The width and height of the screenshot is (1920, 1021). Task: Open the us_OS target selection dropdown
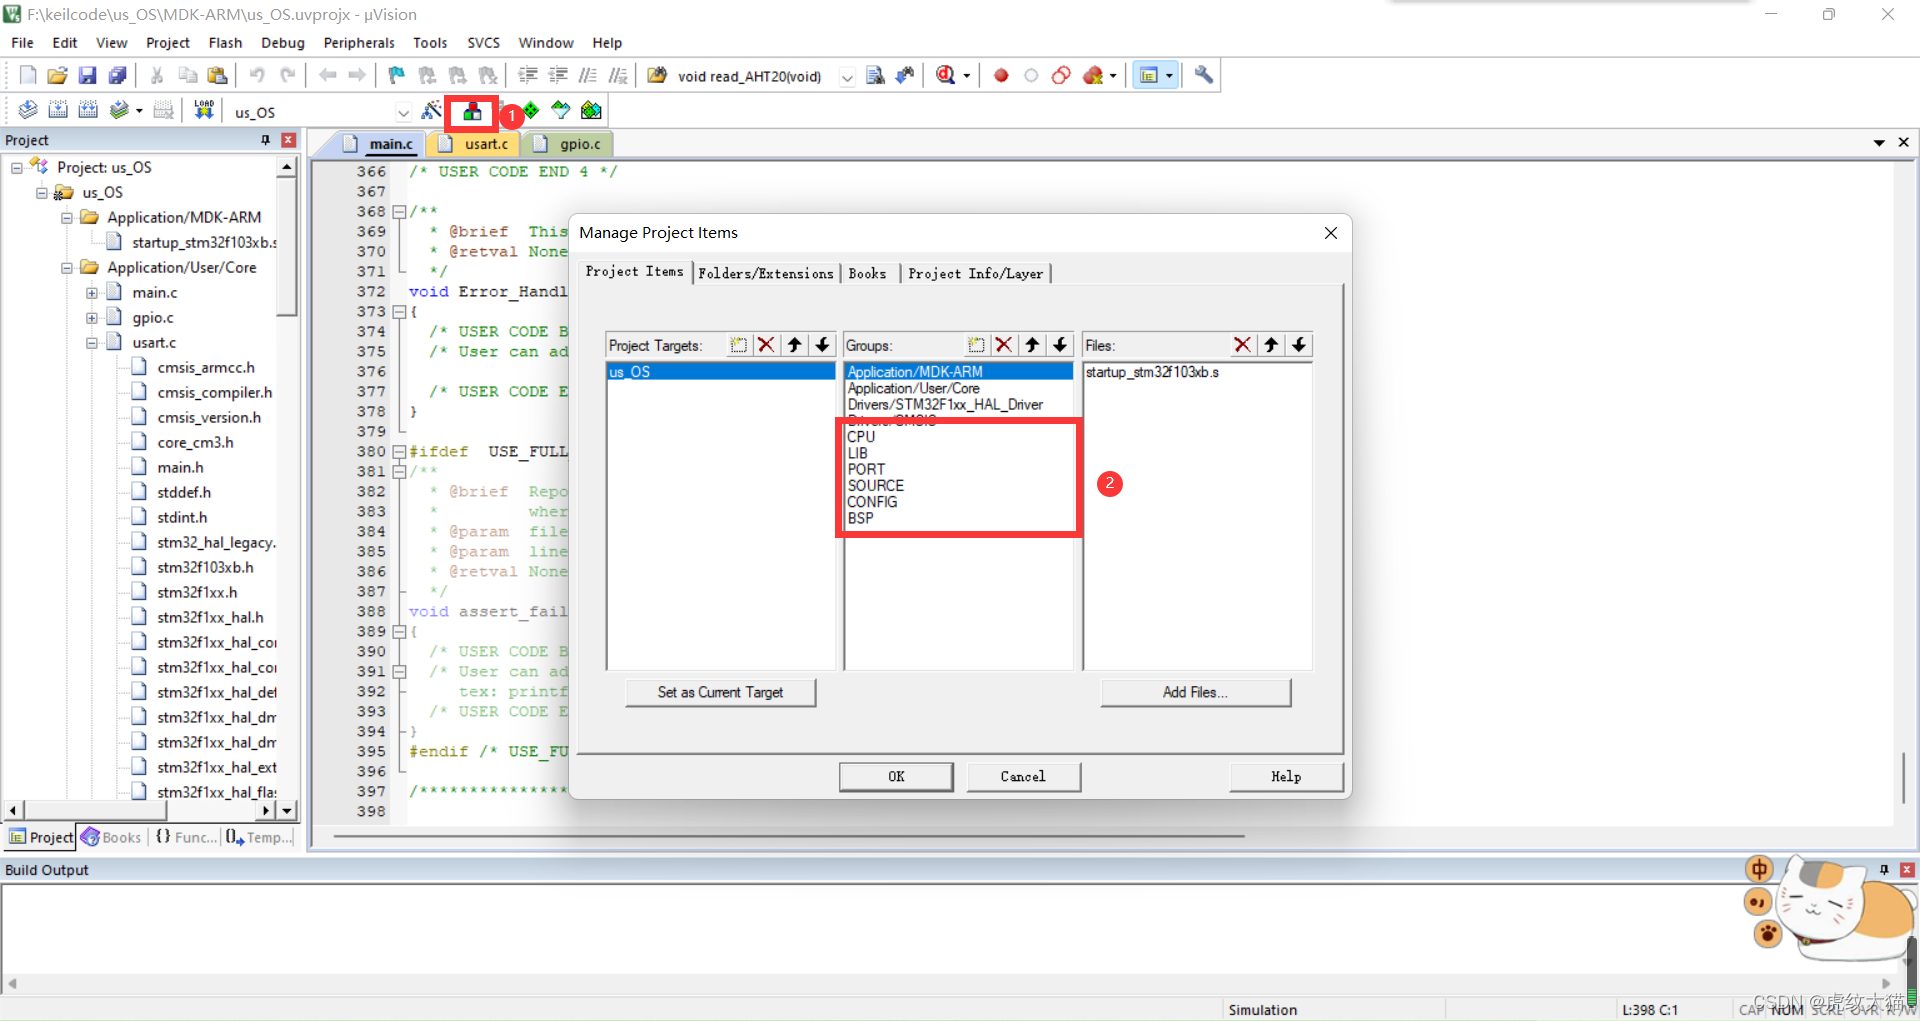pyautogui.click(x=403, y=112)
